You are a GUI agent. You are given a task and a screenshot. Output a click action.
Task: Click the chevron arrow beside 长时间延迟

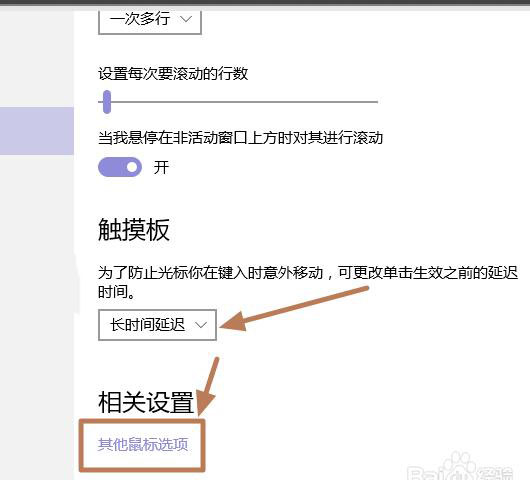(201, 325)
